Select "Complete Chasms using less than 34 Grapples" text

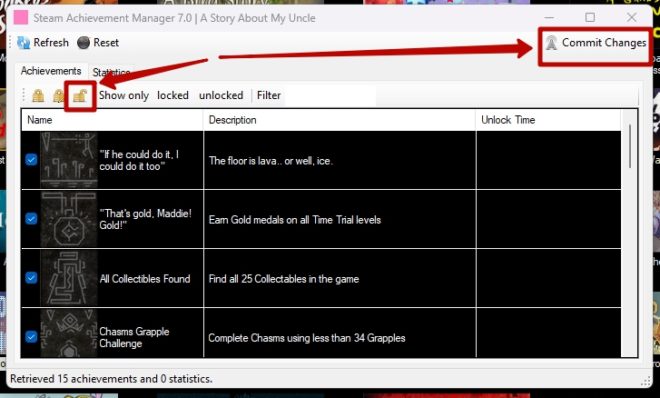coord(307,338)
